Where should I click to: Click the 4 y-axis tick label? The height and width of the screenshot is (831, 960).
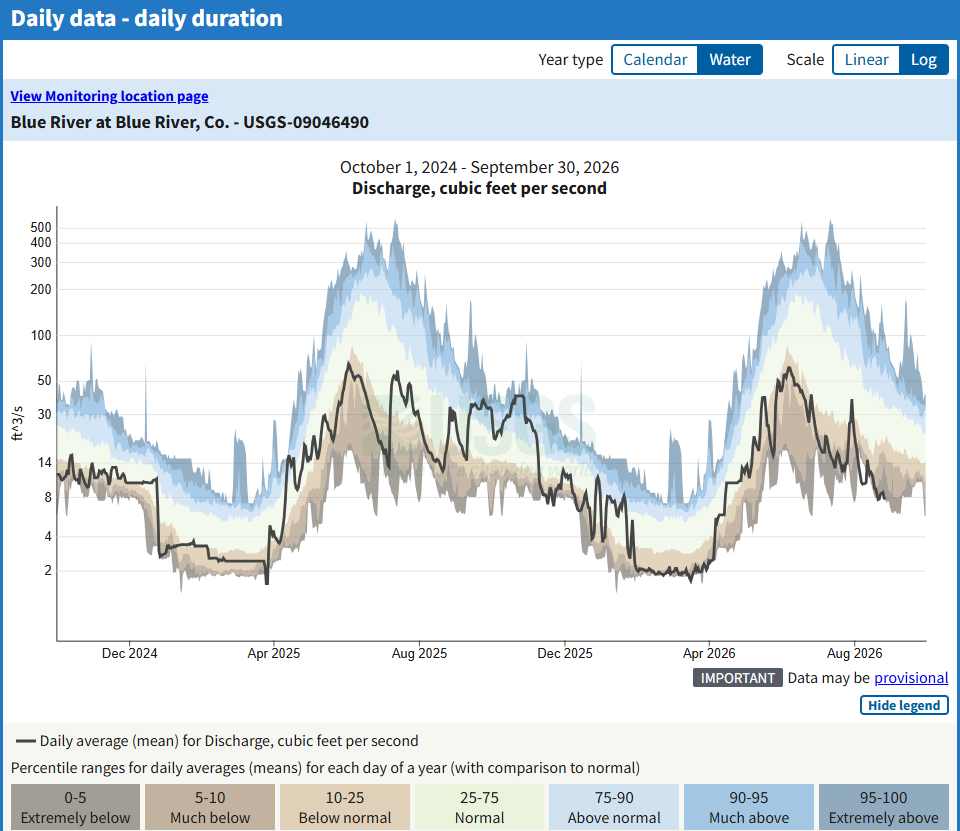[48, 536]
